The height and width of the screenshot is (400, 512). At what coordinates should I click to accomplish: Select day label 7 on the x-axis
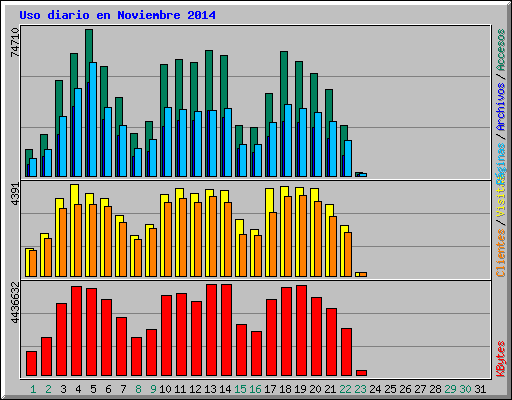(x=123, y=389)
